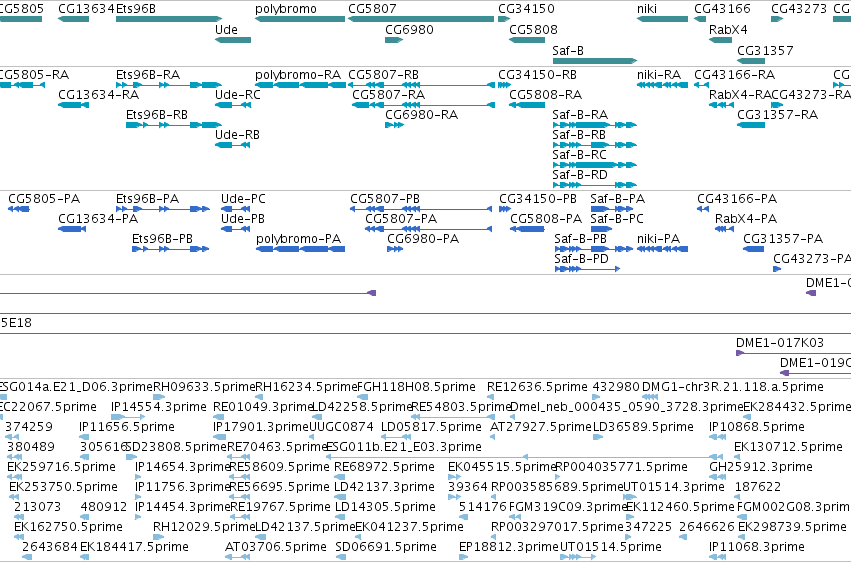Select the CG34150 gene label
The image size is (851, 562).
click(526, 9)
